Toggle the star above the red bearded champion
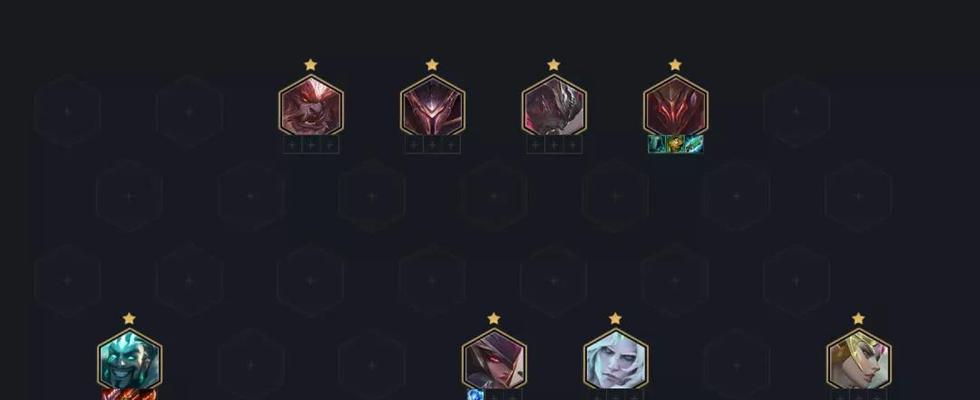The image size is (980, 400). coord(311,64)
